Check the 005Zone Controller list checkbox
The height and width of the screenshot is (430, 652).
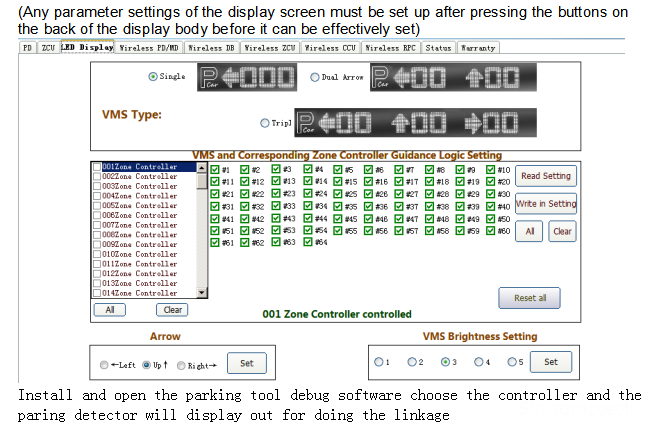pyautogui.click(x=97, y=204)
